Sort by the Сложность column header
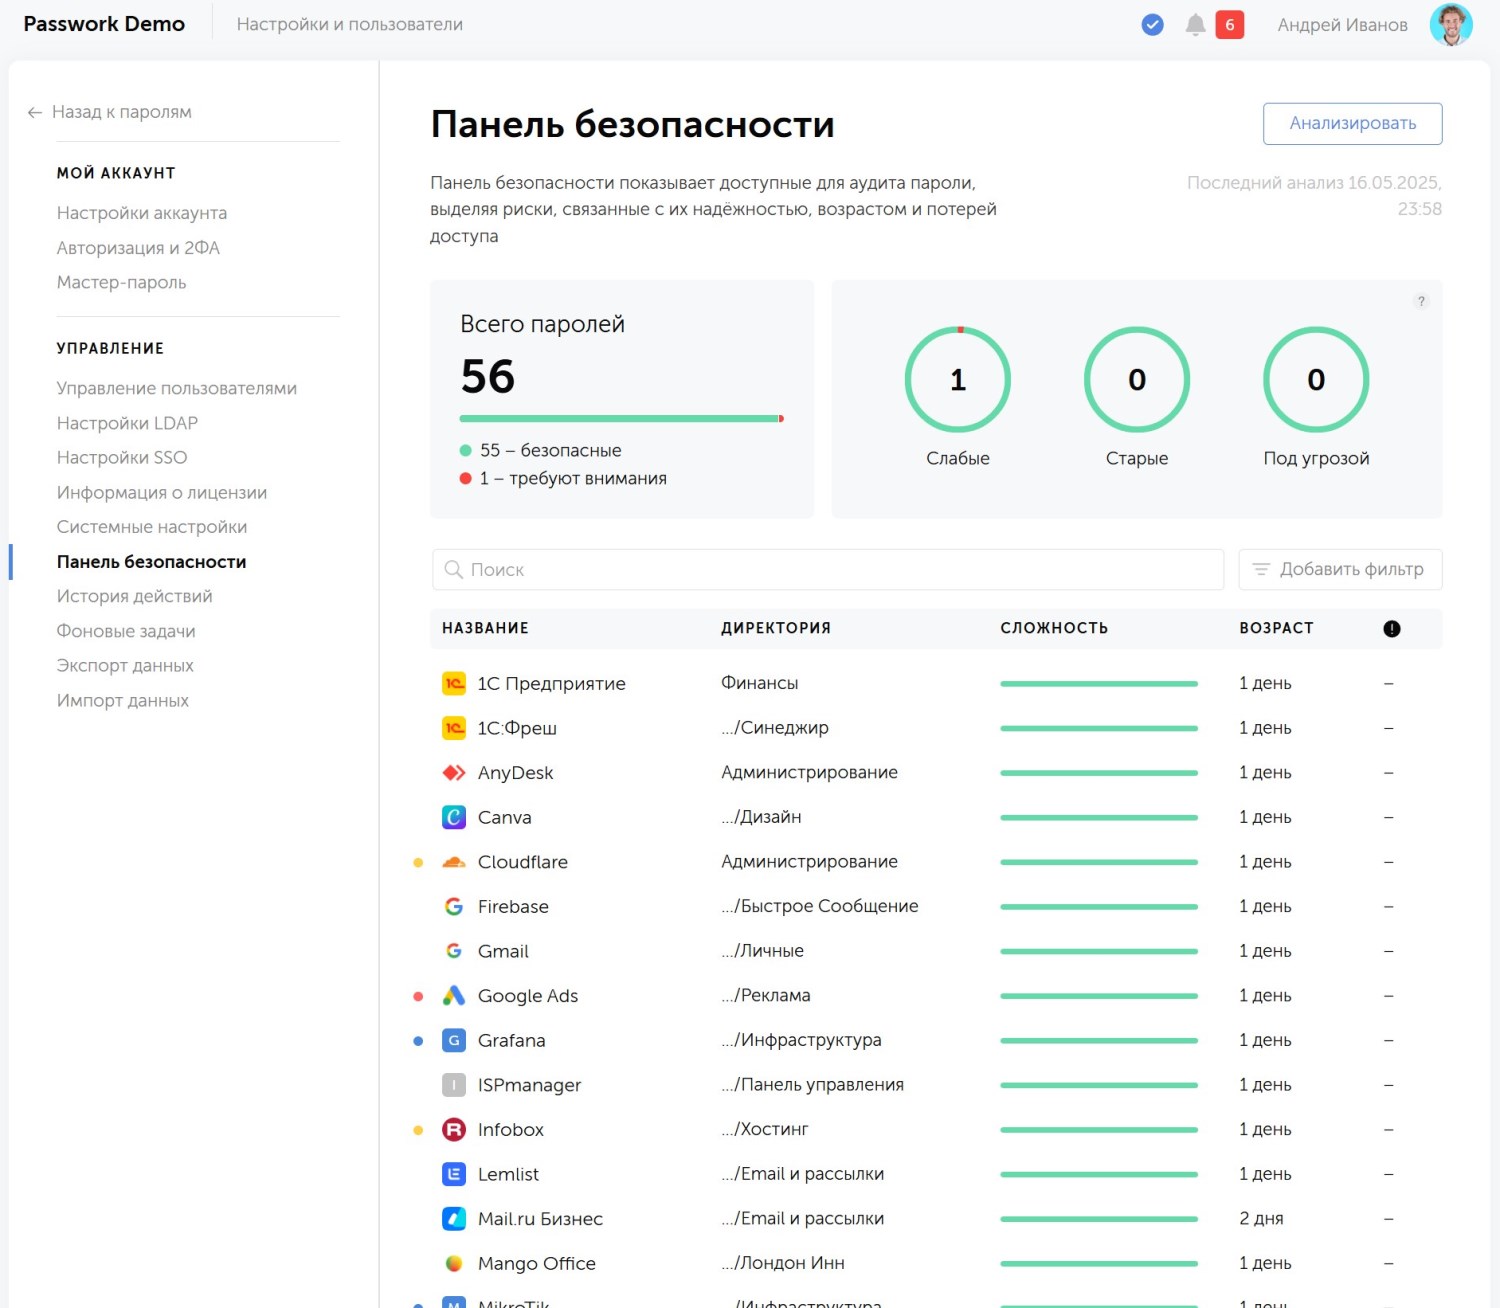Screen dimensions: 1500x1308 (x=1054, y=628)
